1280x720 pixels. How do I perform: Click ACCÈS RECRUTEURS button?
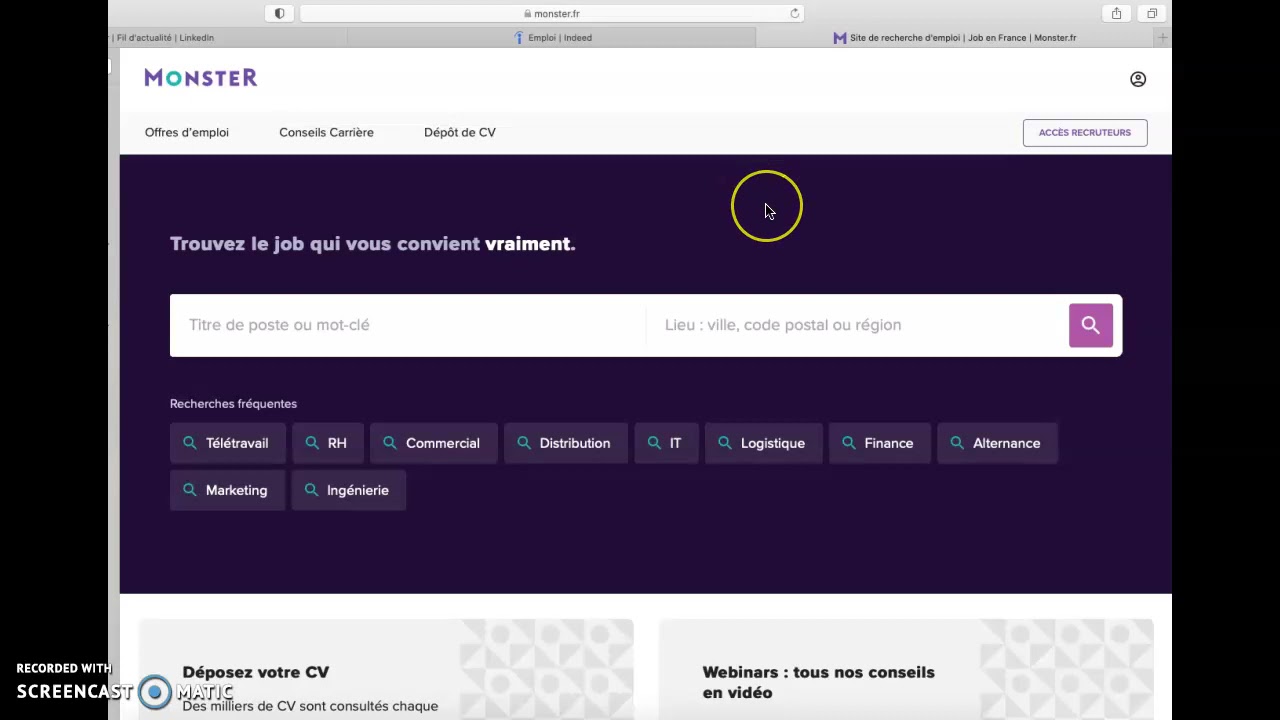(1085, 133)
